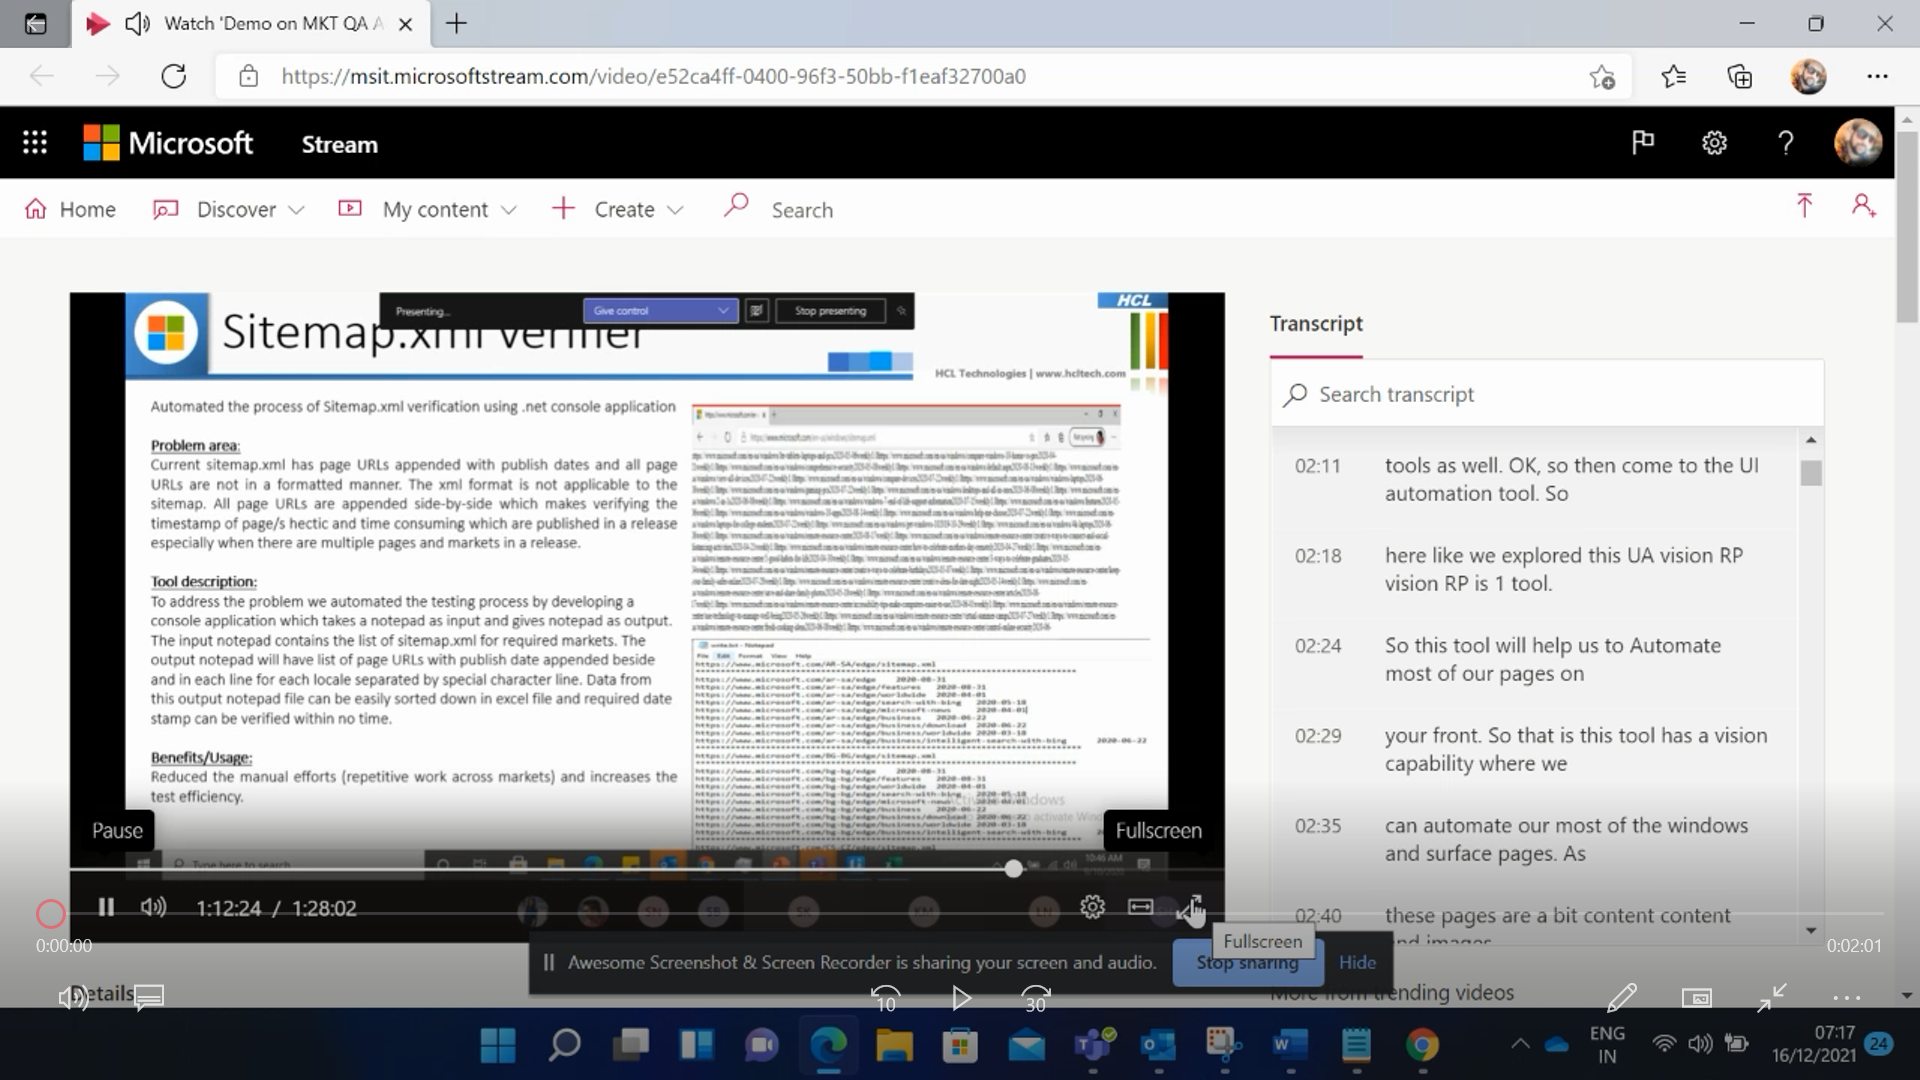Skip back 10 seconds in recorder controls
Screen dimensions: 1920x1080
(x=885, y=998)
